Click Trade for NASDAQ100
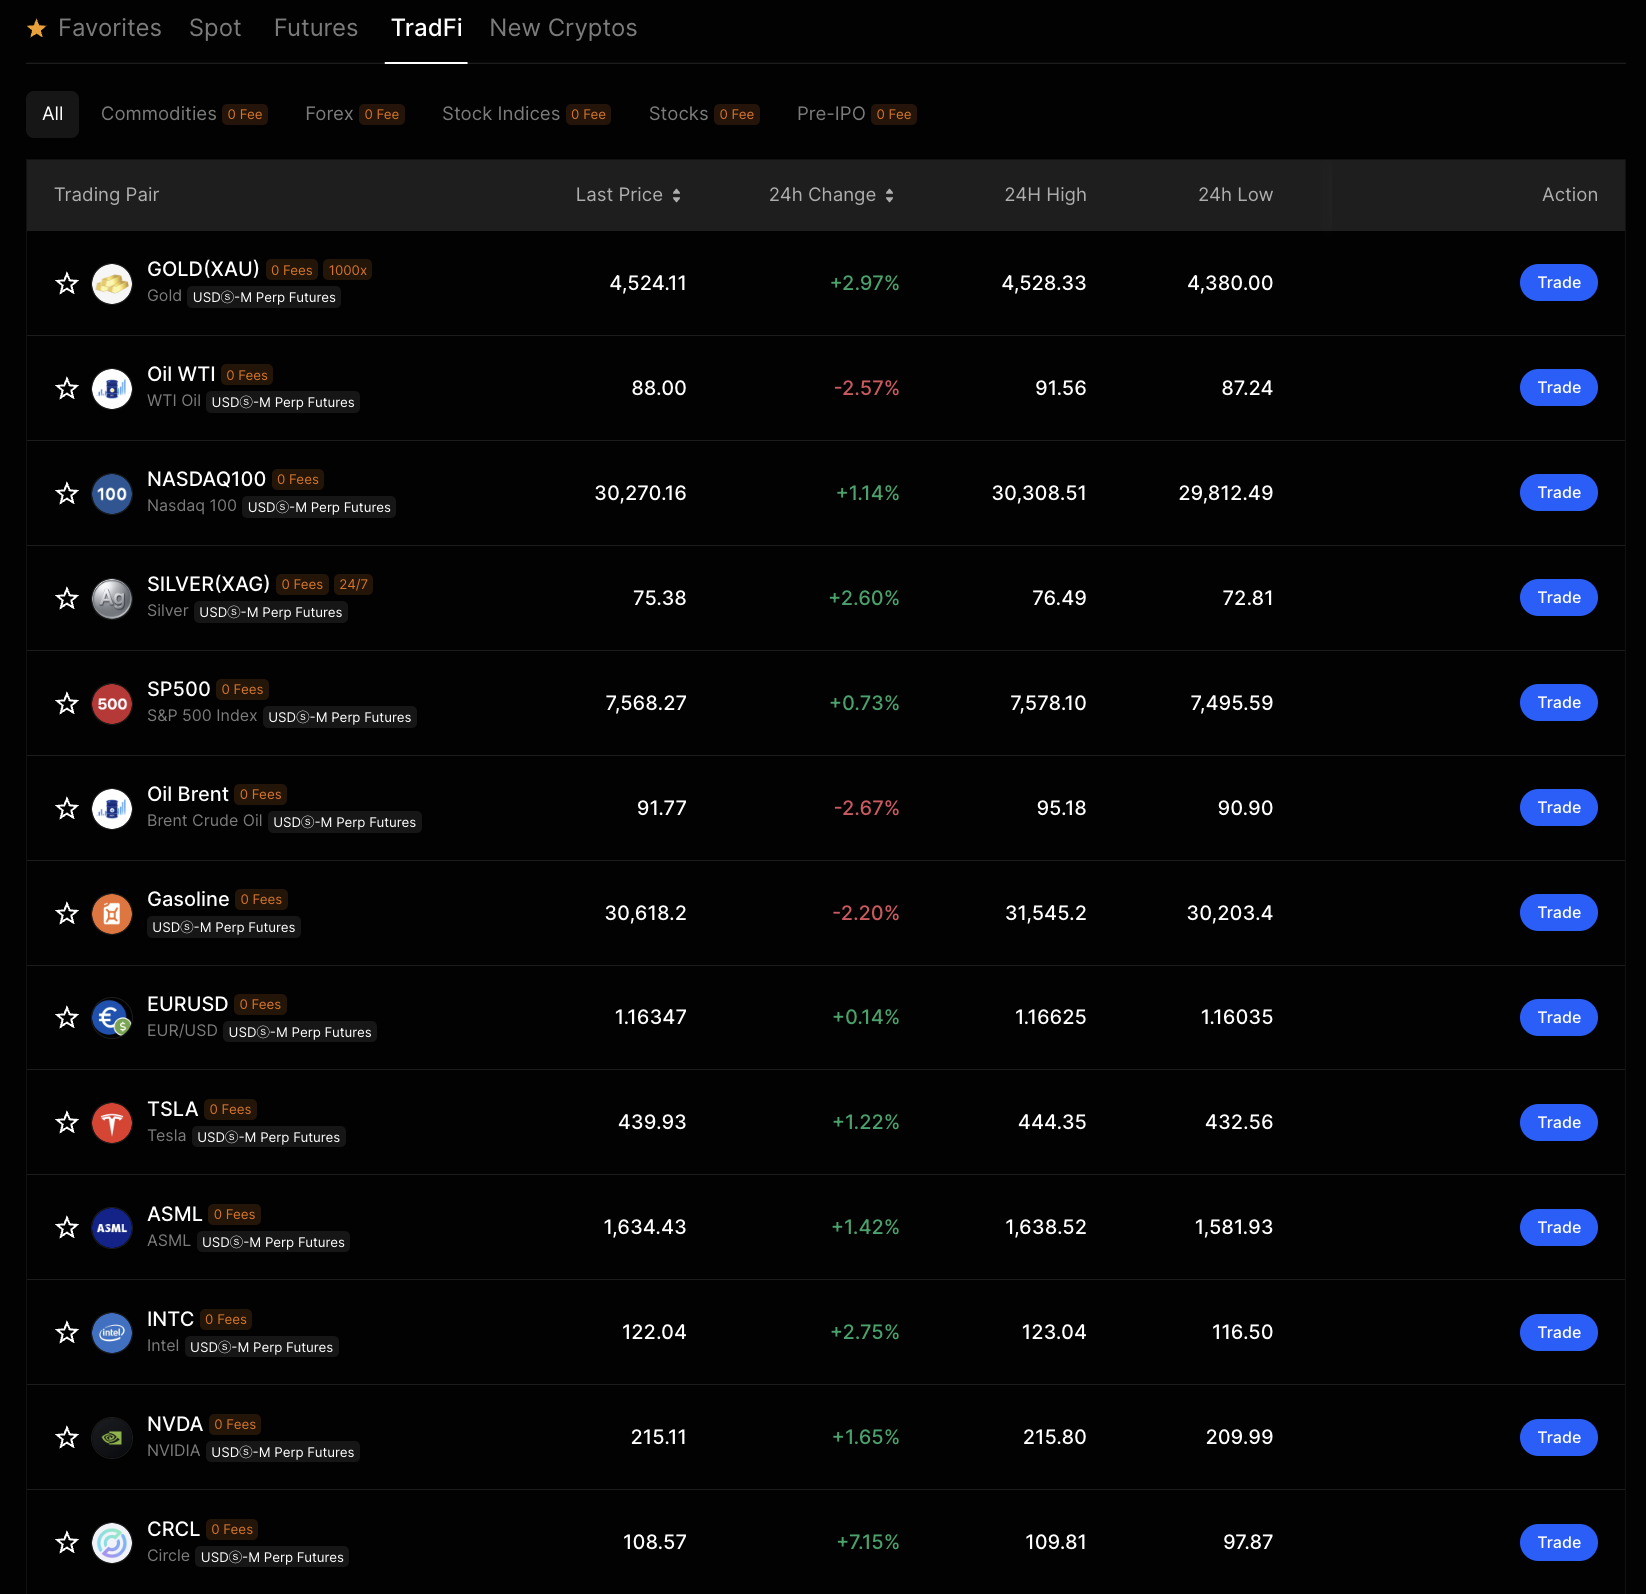This screenshot has height=1594, width=1646. tap(1559, 493)
